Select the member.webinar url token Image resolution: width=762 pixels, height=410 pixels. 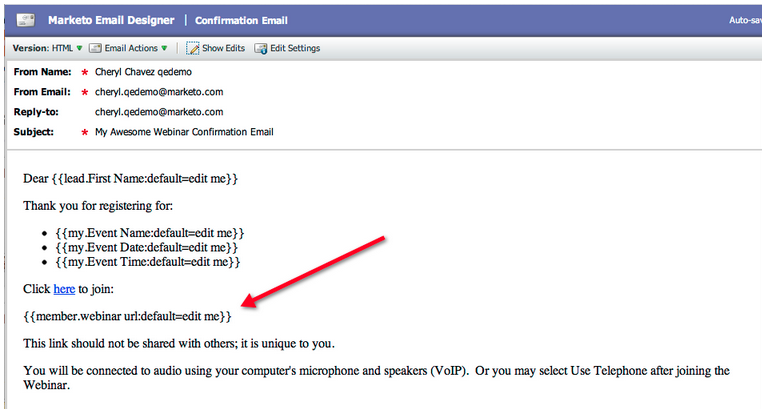coord(127,316)
